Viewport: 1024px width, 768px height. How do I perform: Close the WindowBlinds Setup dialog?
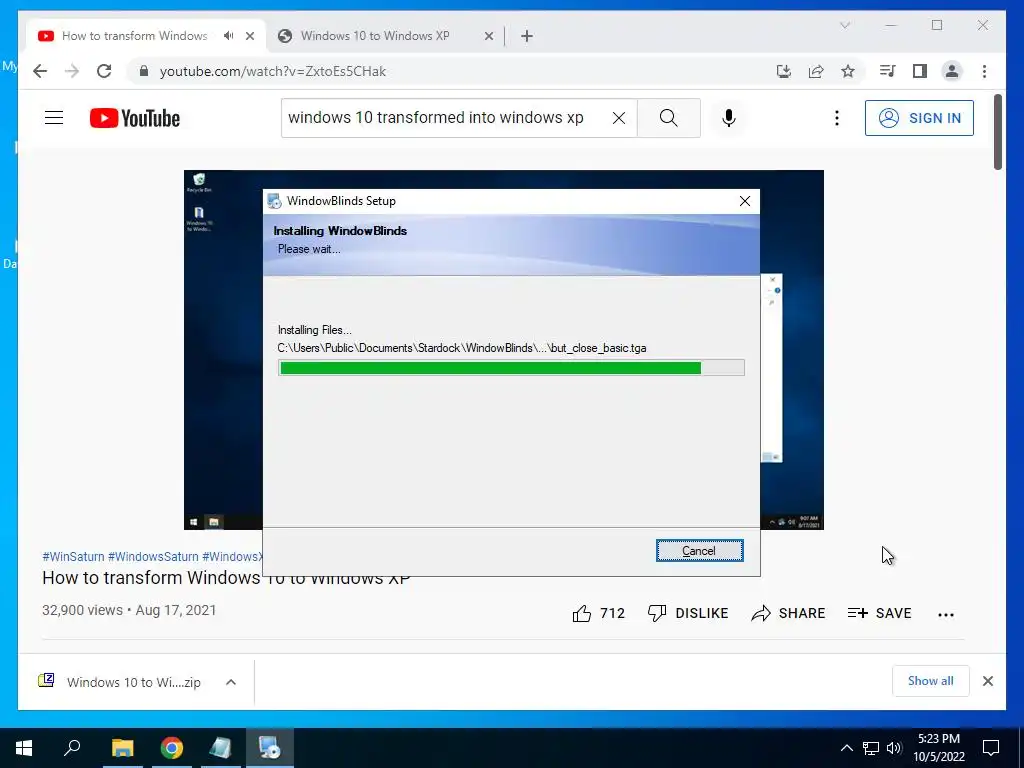[744, 201]
